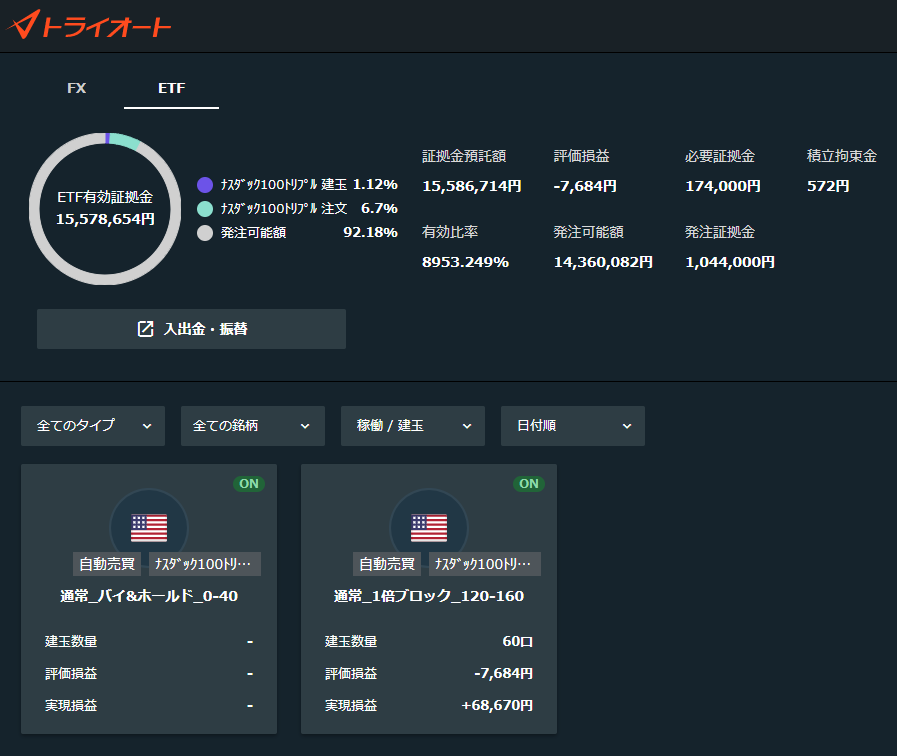Select the ETF tab
This screenshot has height=756, width=897.
click(x=172, y=88)
